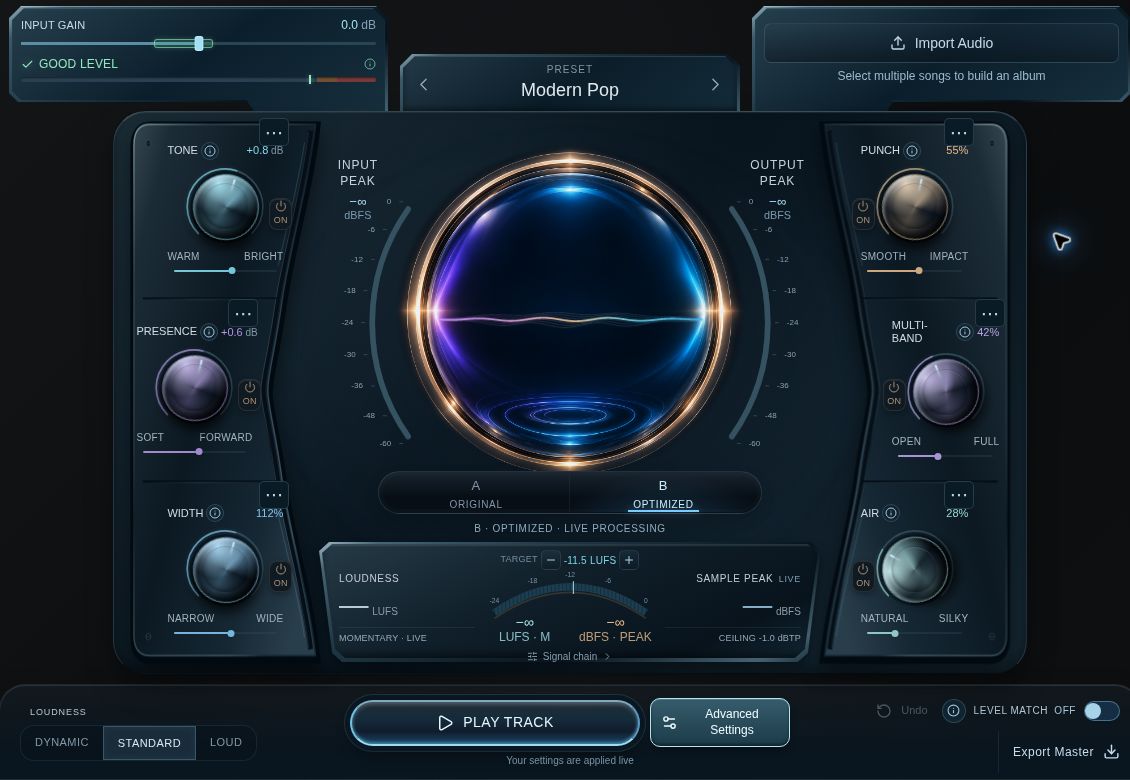Click the download icon beside Export Master

(1111, 752)
